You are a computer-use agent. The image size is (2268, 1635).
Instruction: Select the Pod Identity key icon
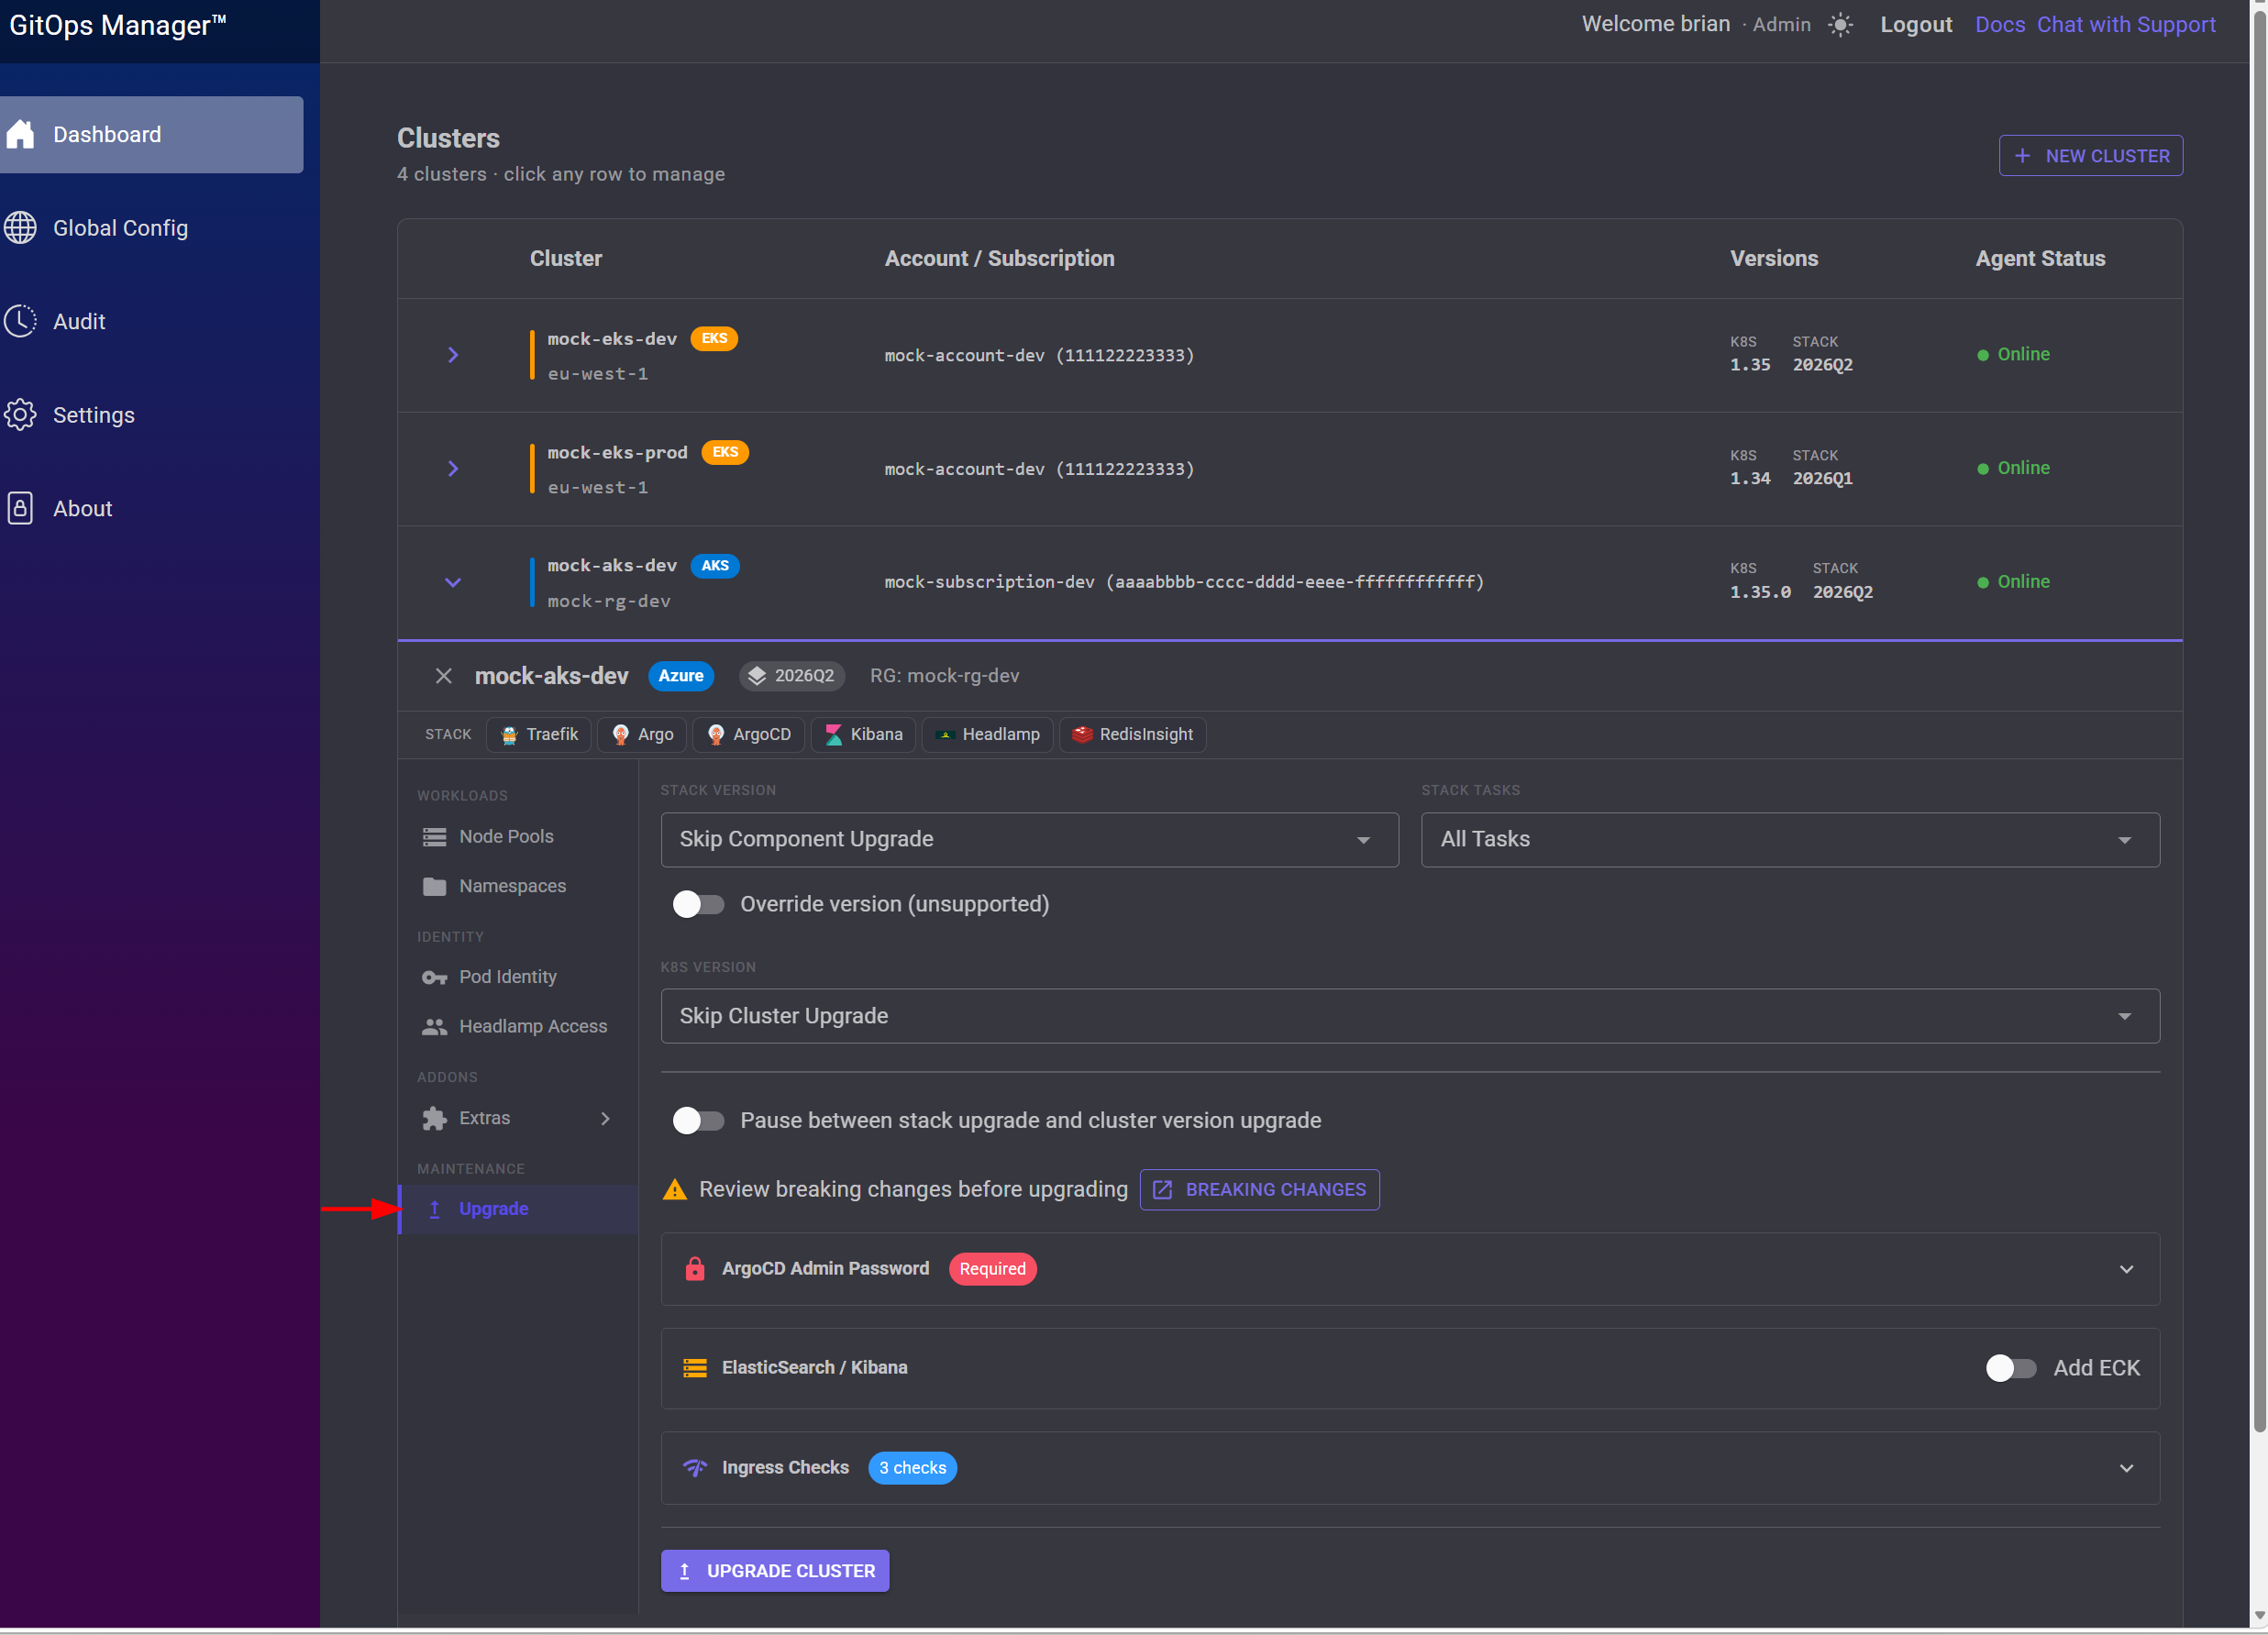click(x=434, y=978)
